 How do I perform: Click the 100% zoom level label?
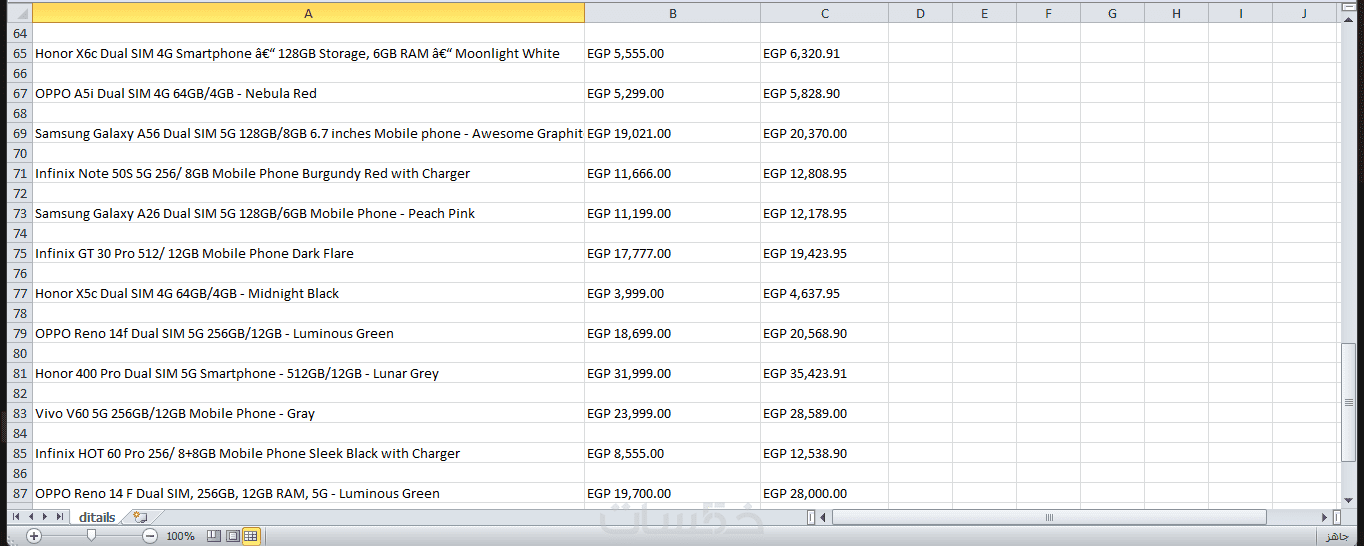point(180,536)
